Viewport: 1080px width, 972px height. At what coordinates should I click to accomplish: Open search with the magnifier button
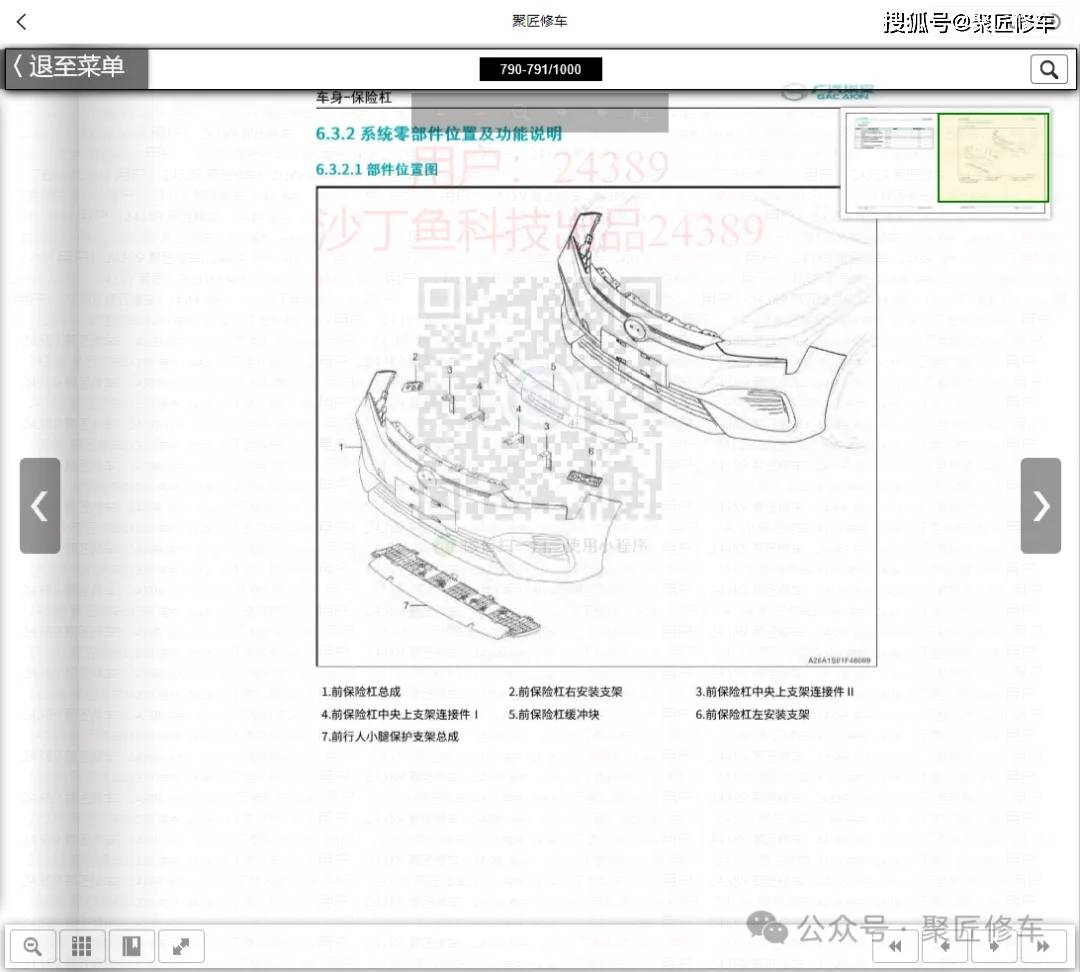point(1049,69)
